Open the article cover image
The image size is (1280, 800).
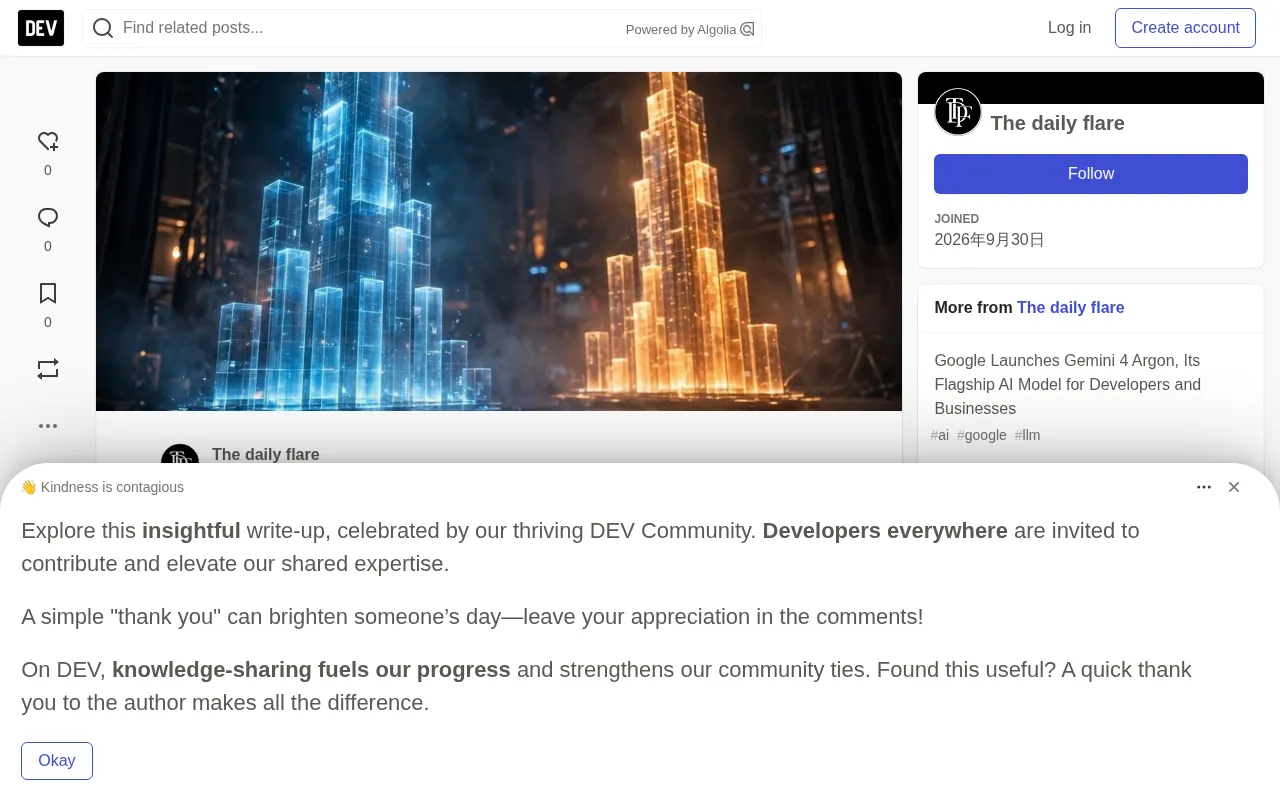[499, 241]
